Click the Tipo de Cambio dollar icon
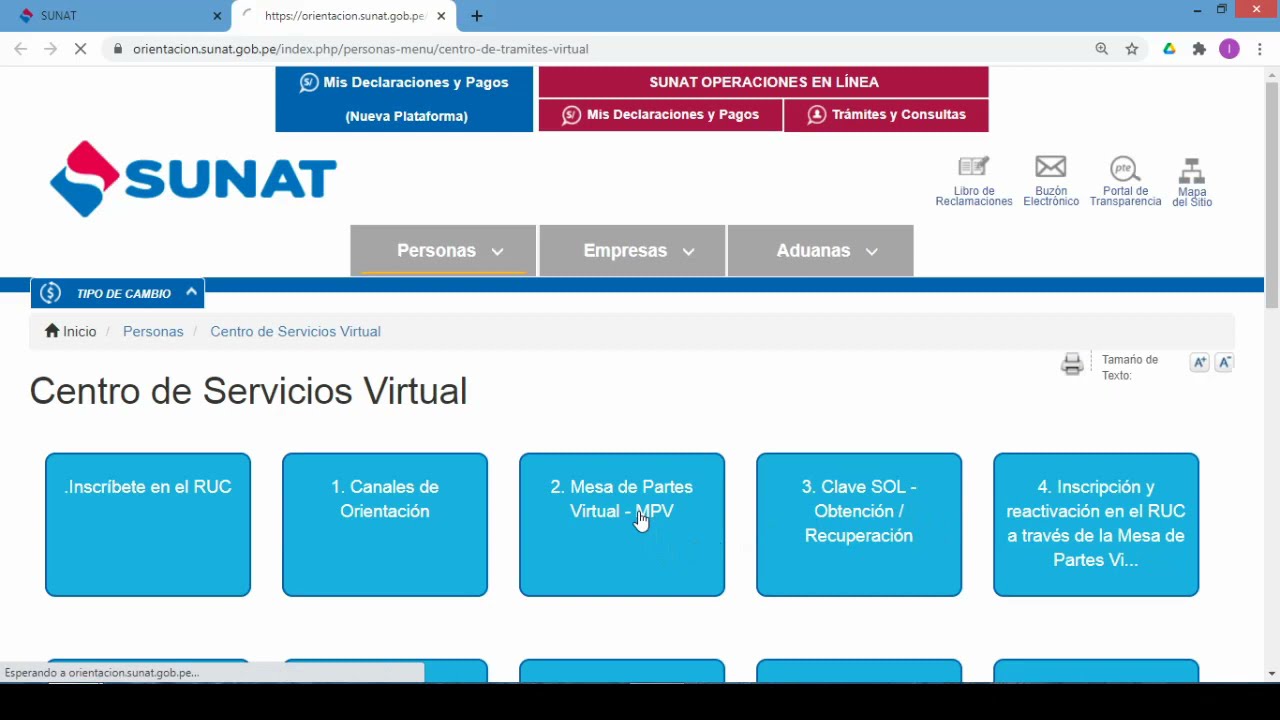The image size is (1280, 720). [x=51, y=293]
